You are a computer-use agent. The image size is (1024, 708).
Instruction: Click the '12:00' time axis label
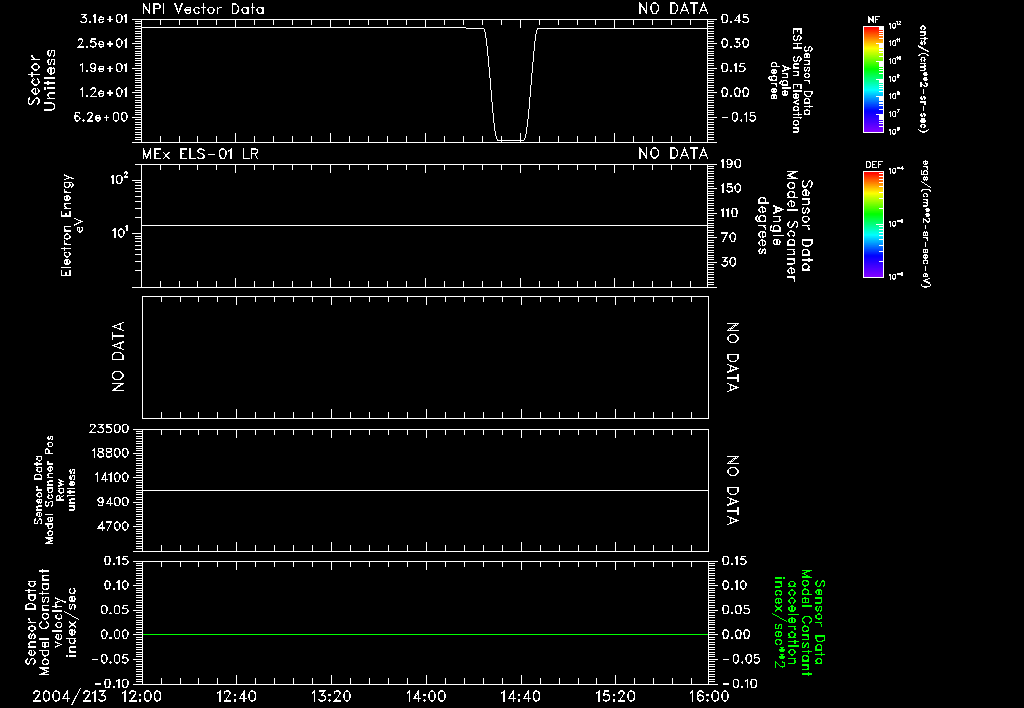coord(142,696)
